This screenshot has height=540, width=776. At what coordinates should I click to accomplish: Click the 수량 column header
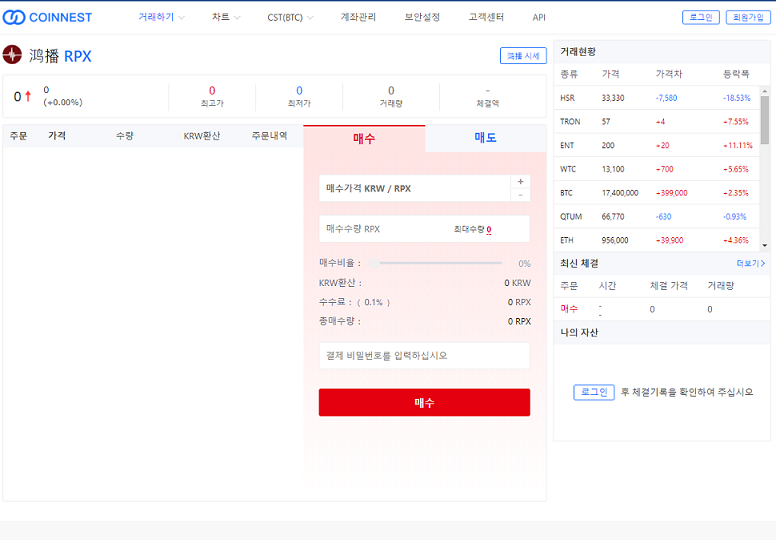[125, 136]
